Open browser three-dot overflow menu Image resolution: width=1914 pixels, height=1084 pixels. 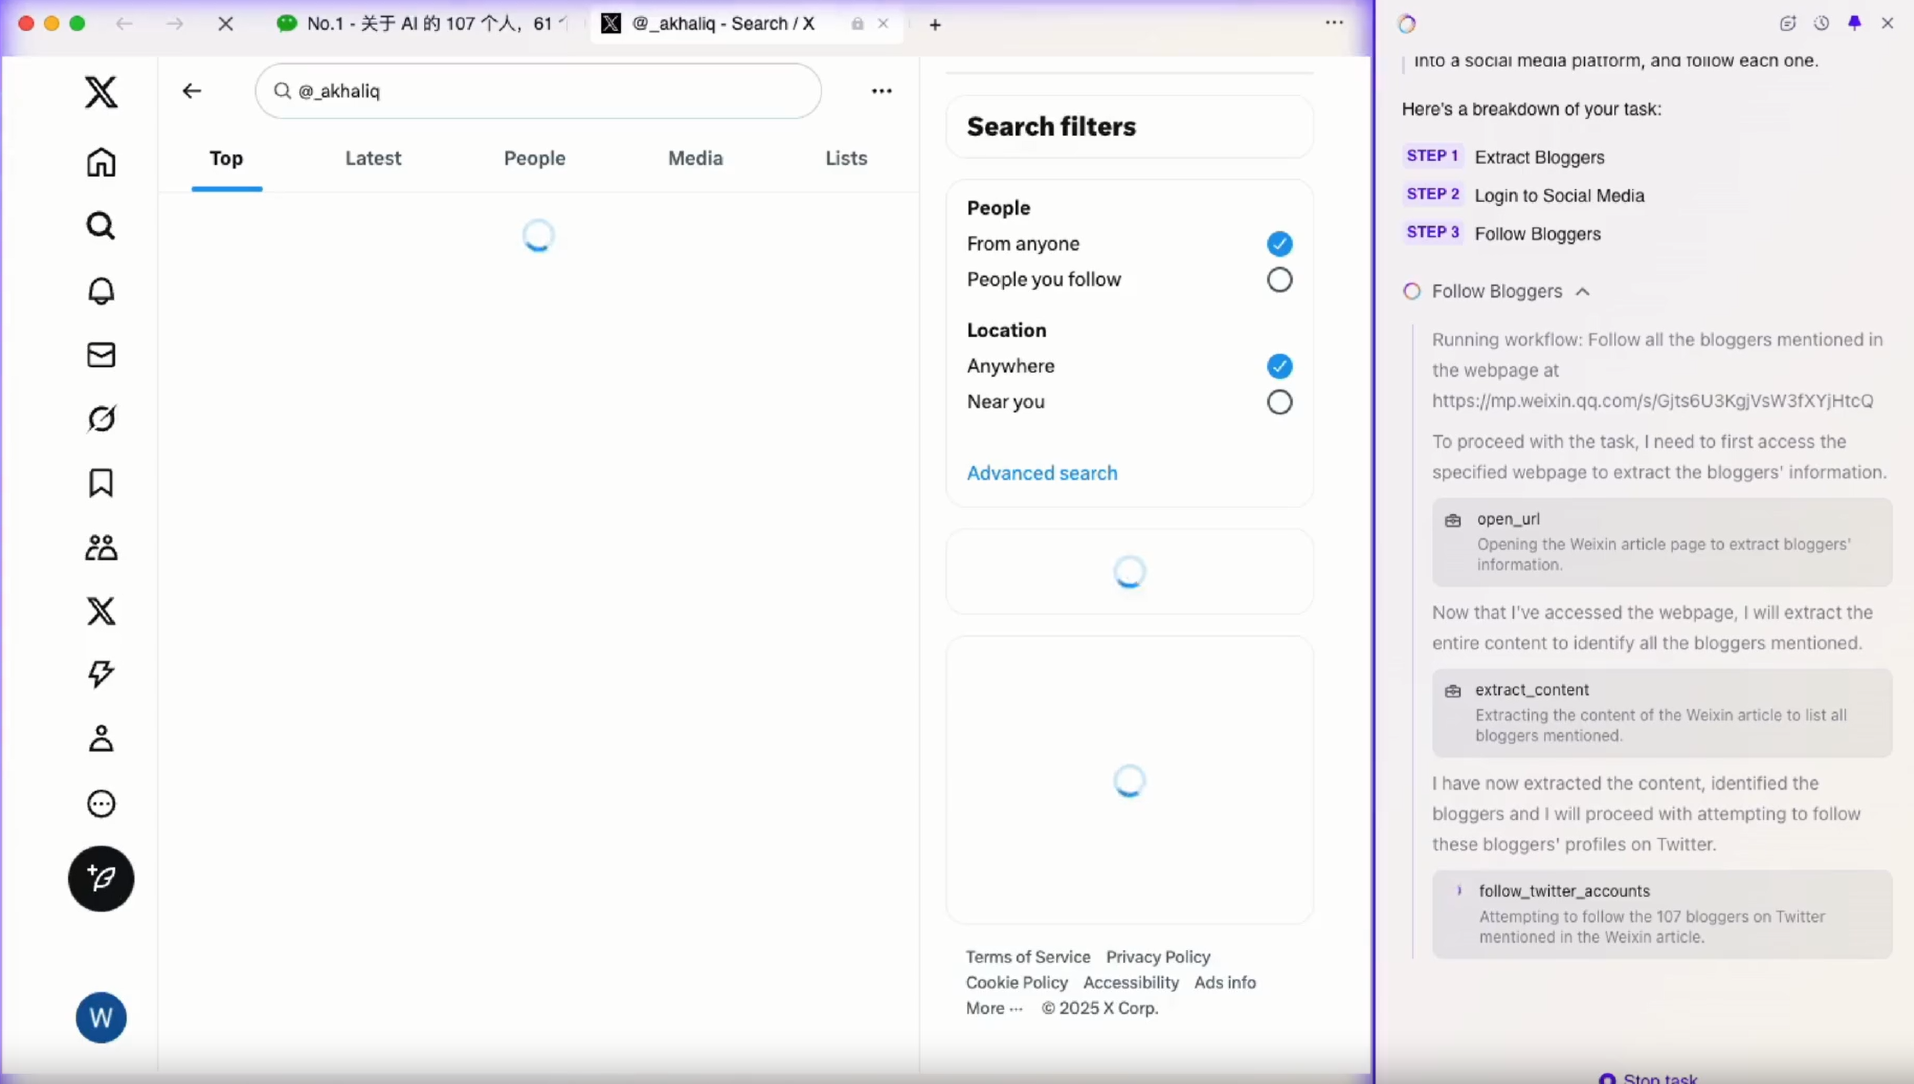[1334, 23]
